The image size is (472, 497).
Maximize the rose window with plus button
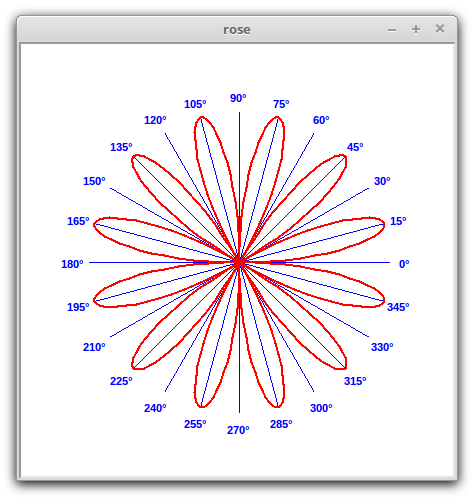click(x=416, y=29)
